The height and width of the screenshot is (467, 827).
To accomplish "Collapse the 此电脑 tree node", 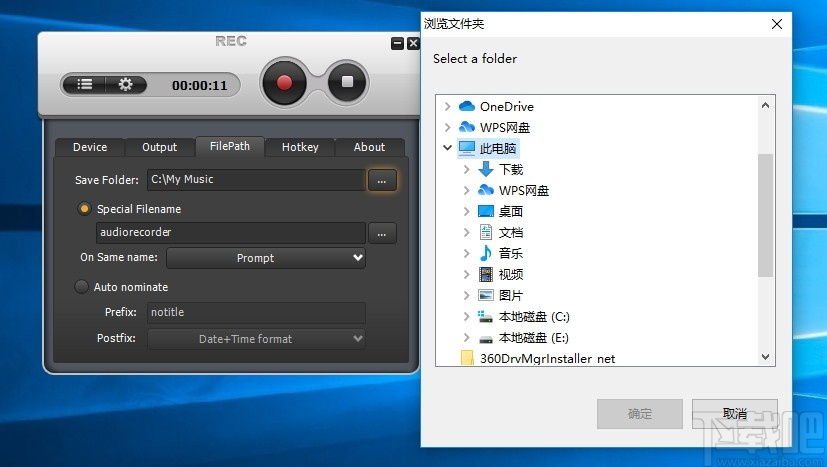I will pos(447,148).
